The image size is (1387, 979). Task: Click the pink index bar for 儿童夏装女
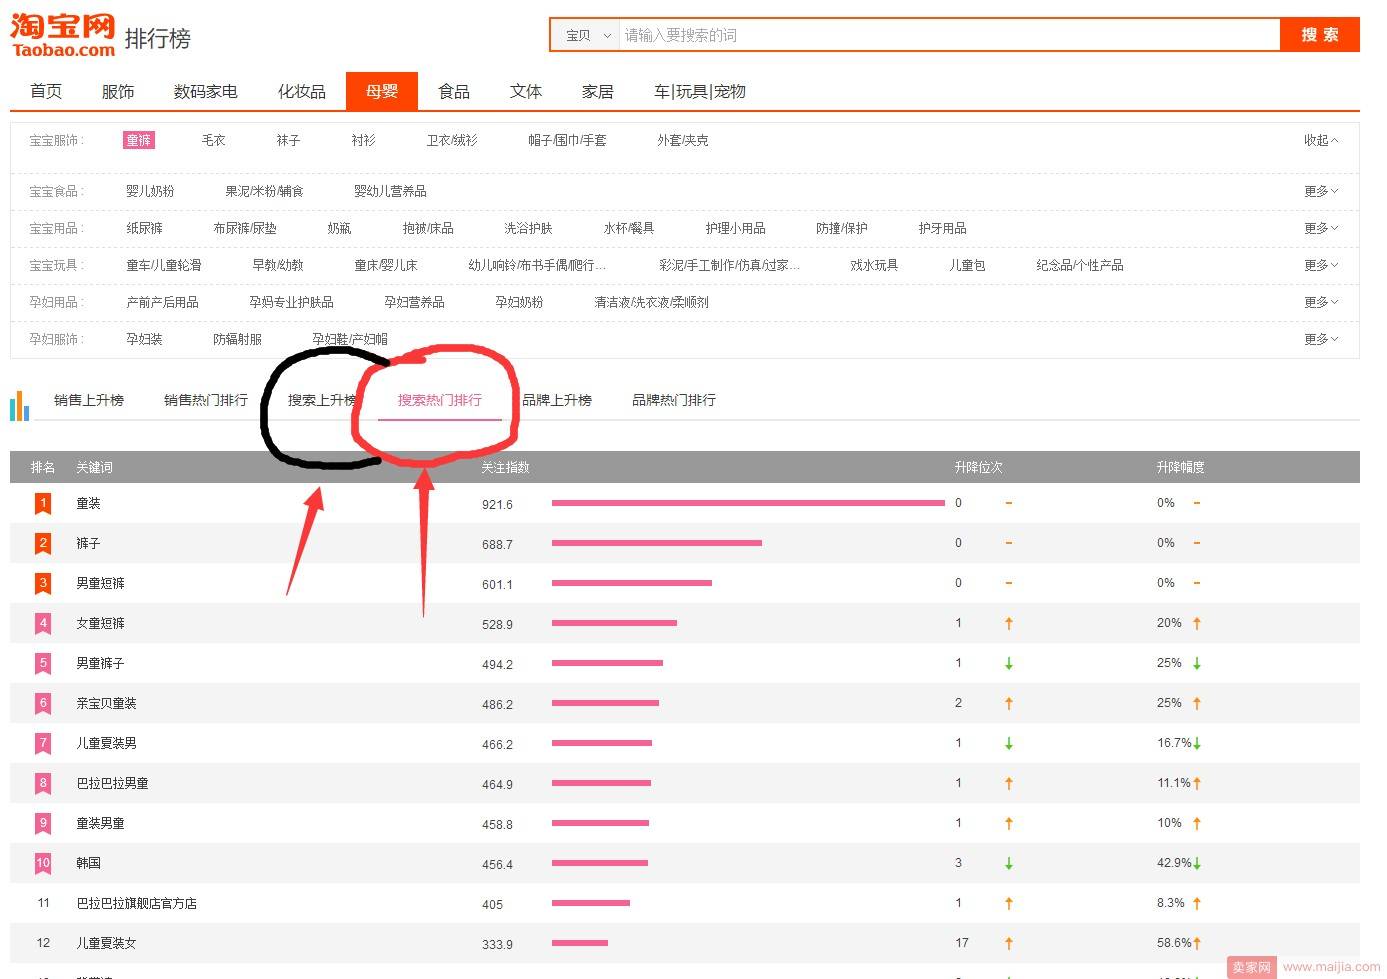point(580,943)
